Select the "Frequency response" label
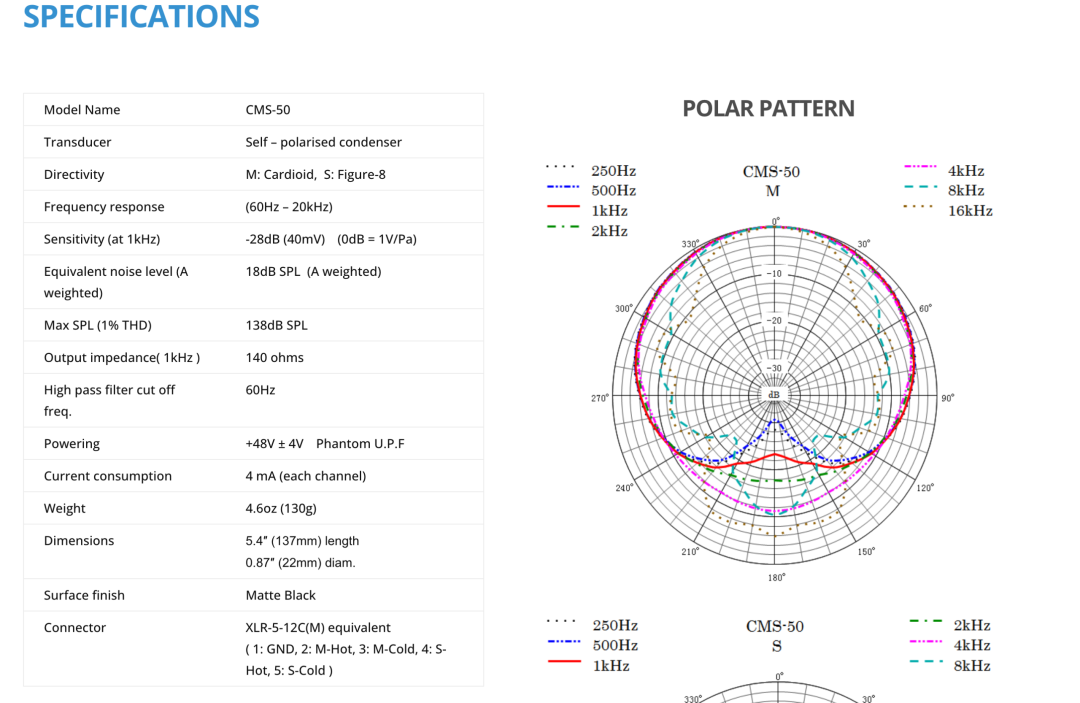This screenshot has height=703, width=1080. point(104,207)
